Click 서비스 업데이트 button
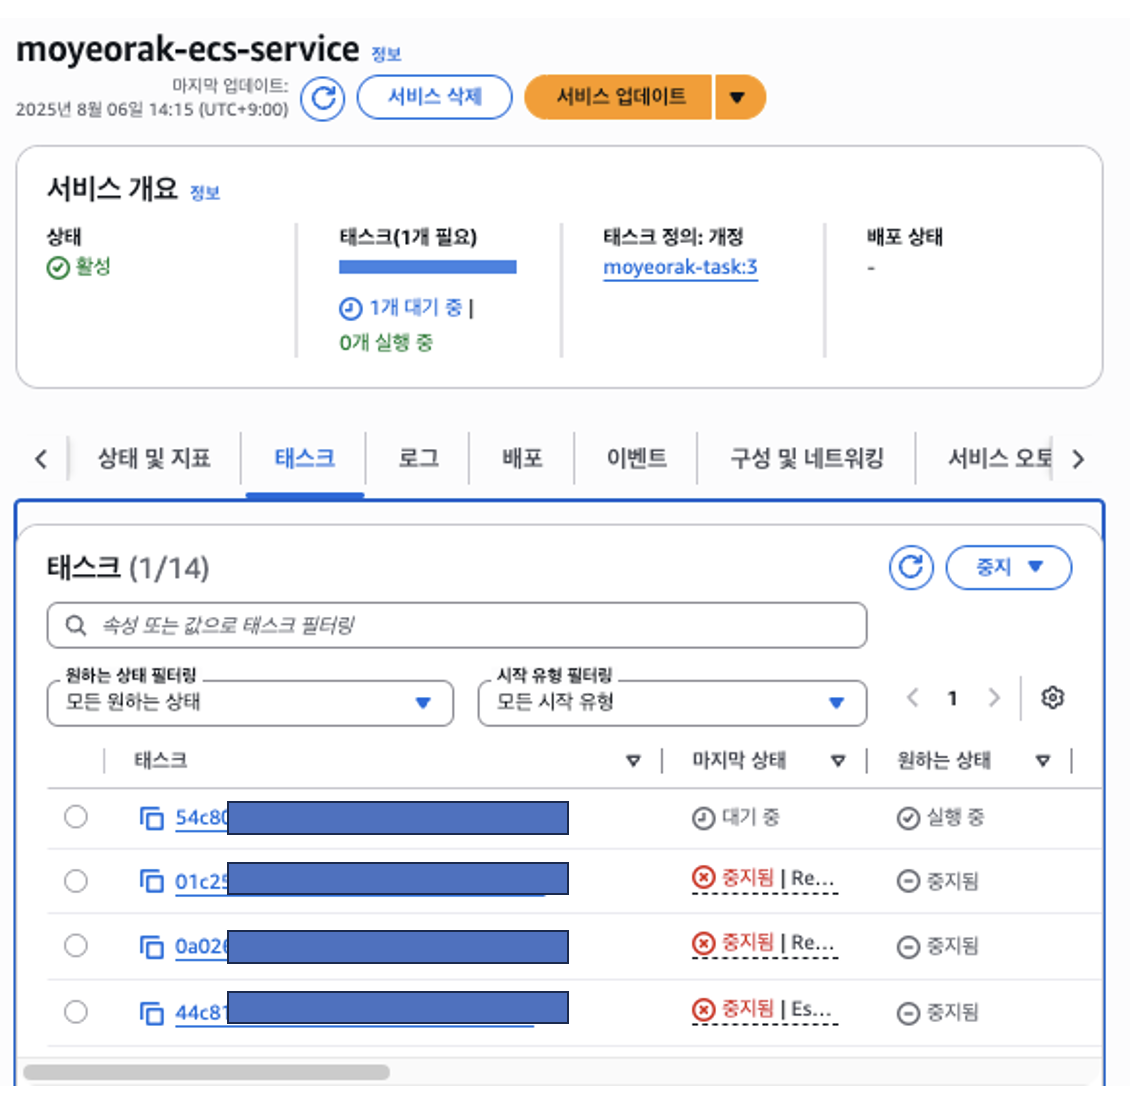Viewport: 1130px width, 1096px height. [x=619, y=97]
